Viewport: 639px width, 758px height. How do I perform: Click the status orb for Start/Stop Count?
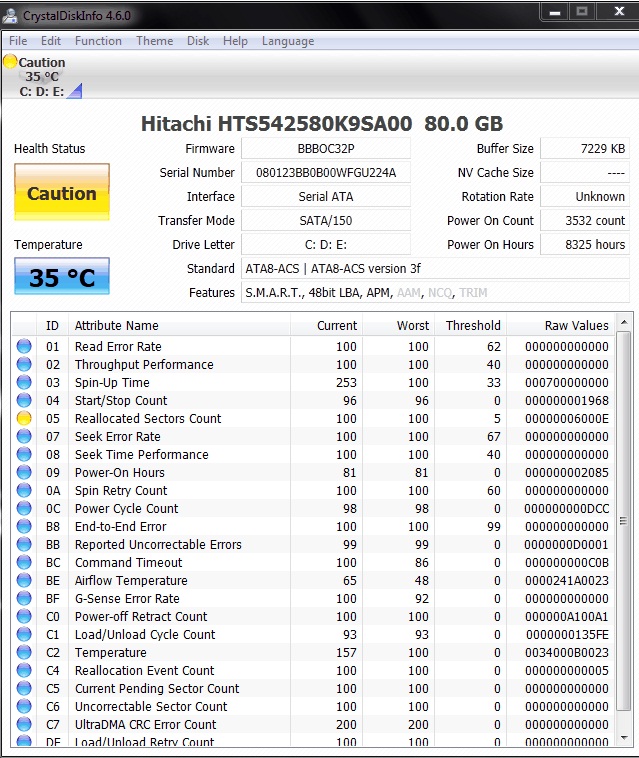click(24, 400)
